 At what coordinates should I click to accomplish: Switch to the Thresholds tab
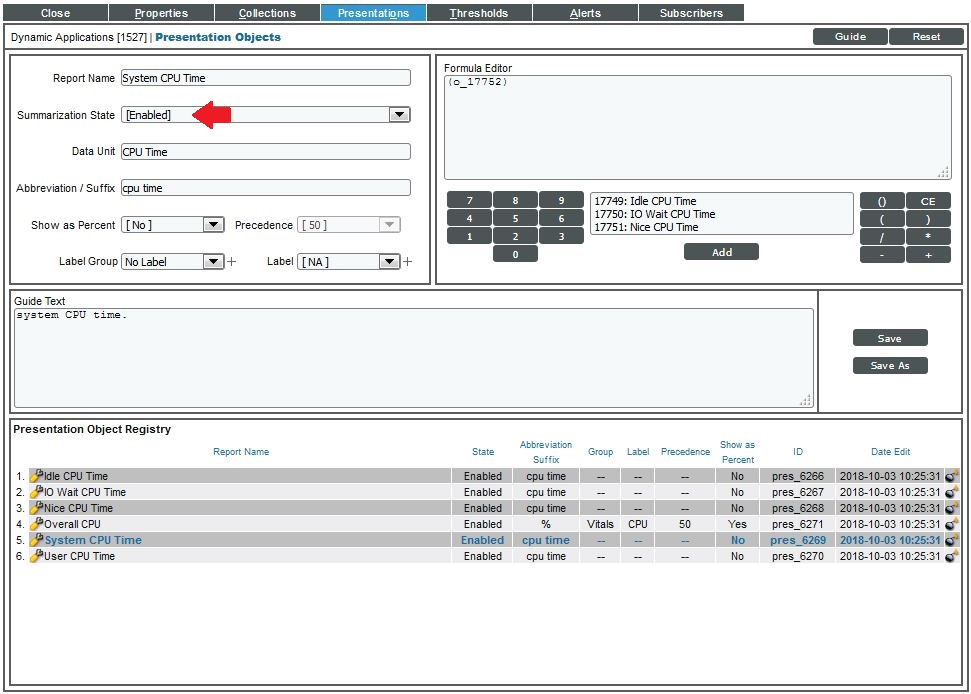[479, 13]
